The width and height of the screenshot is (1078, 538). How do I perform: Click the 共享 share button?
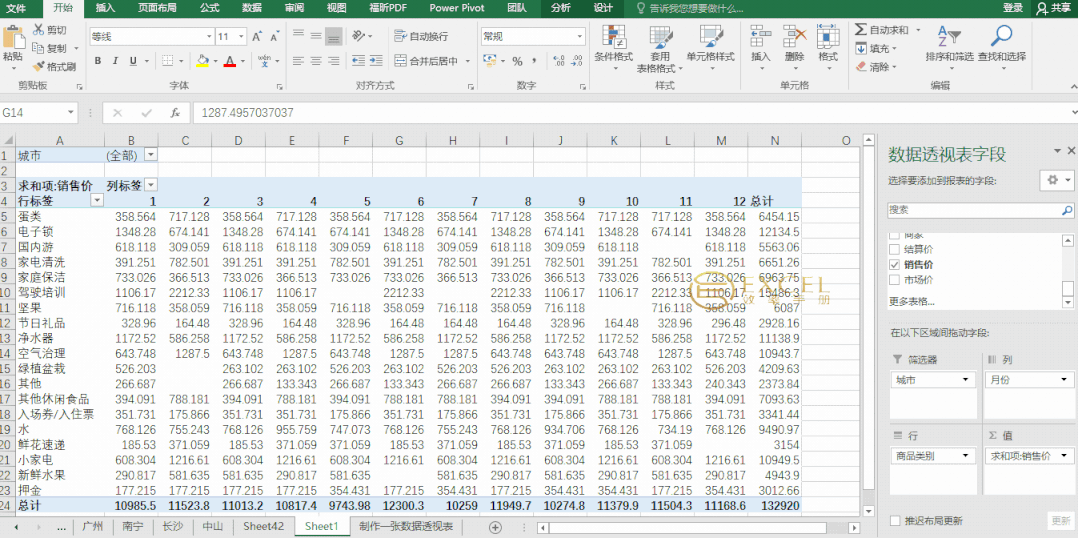click(1056, 8)
